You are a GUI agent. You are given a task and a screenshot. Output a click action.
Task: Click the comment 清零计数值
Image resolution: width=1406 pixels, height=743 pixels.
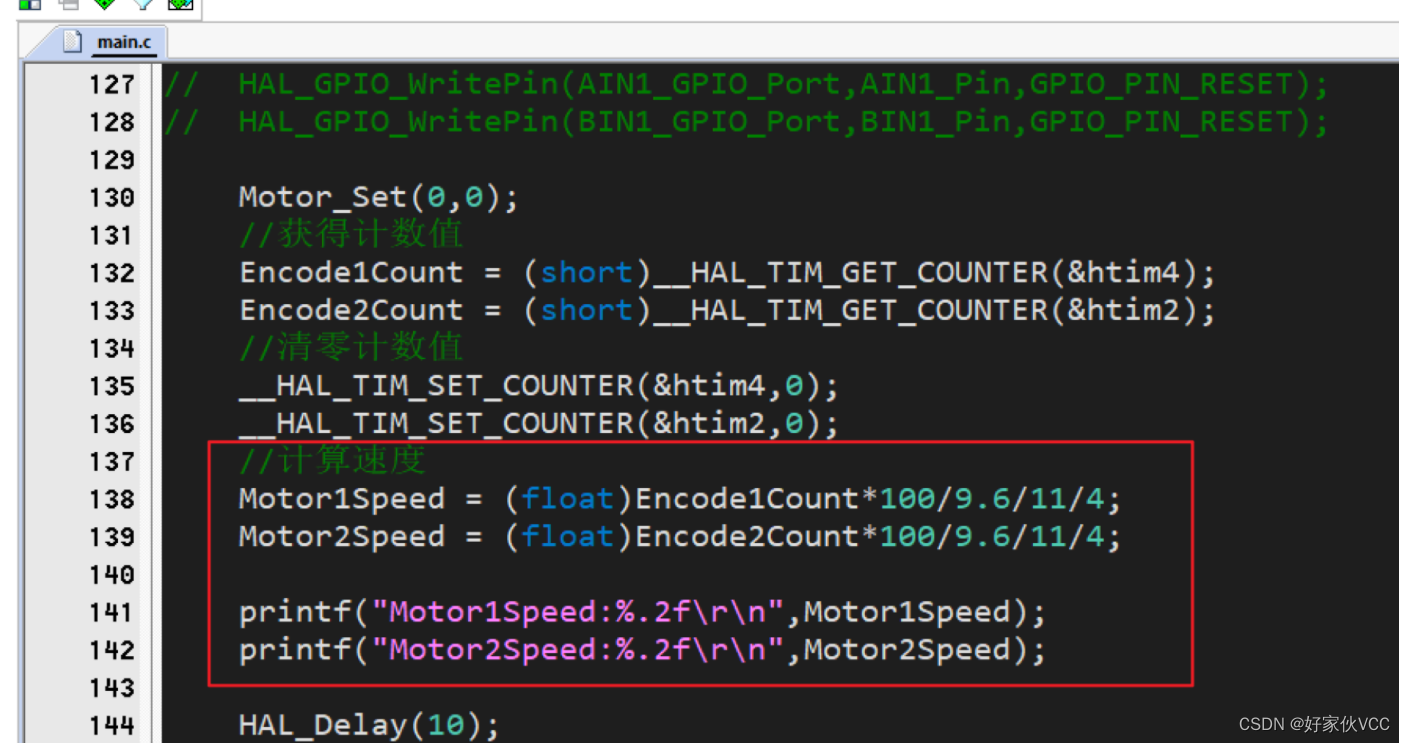[x=351, y=348]
